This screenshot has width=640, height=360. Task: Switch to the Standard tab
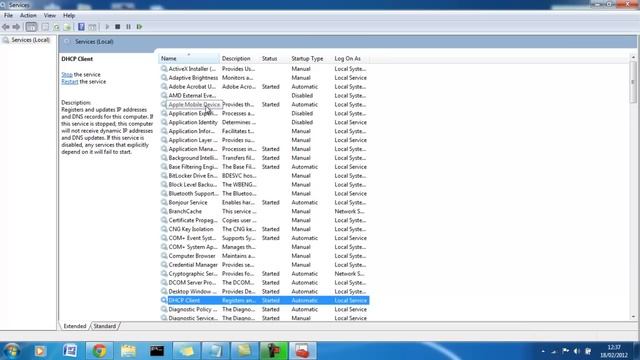[104, 326]
